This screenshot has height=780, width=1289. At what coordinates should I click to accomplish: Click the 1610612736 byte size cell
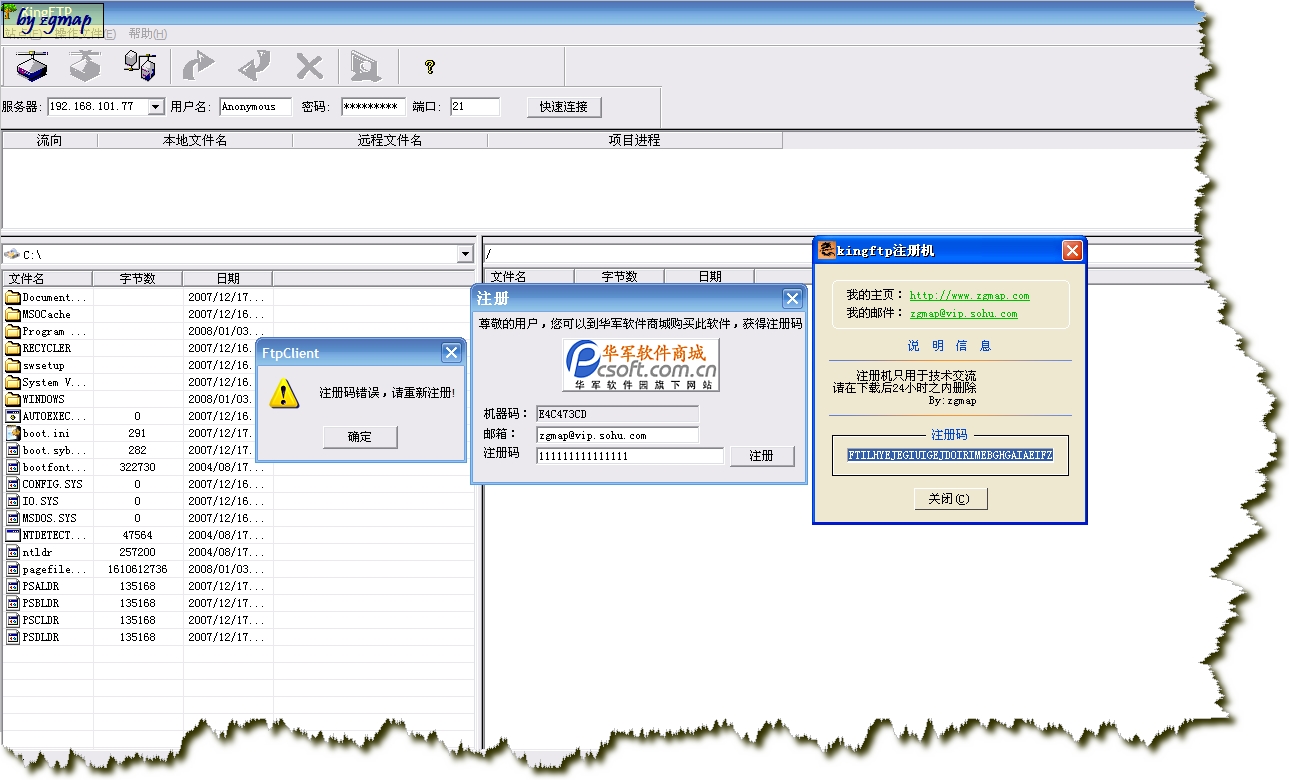click(137, 569)
